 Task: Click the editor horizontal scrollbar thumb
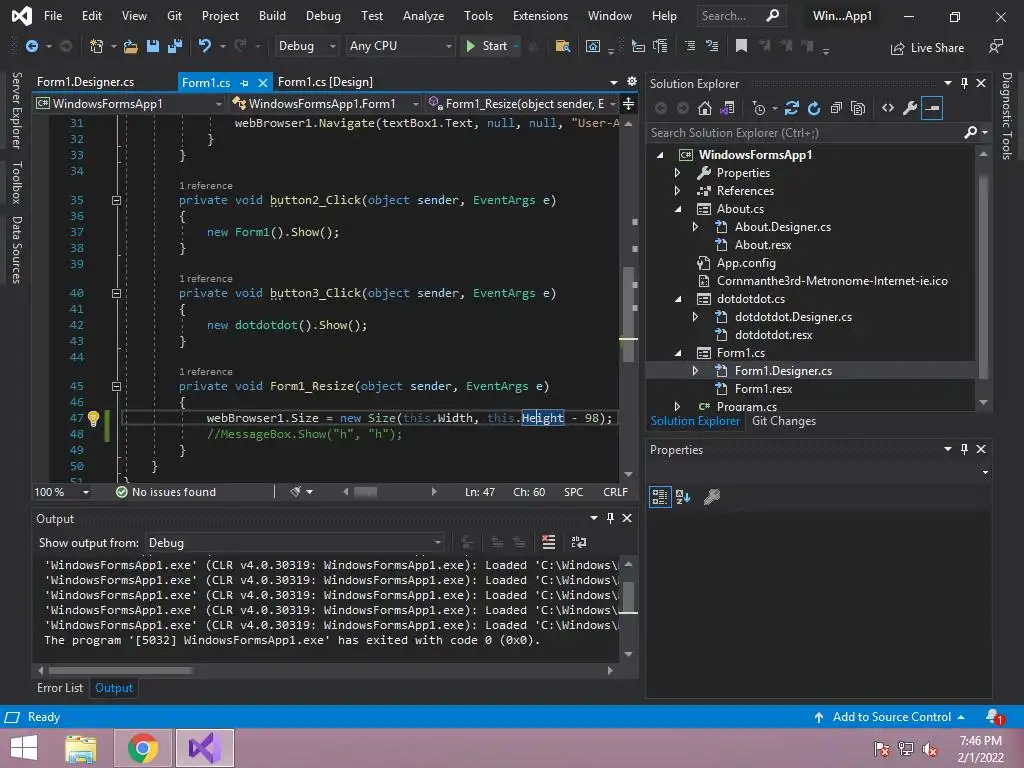pyautogui.click(x=365, y=492)
